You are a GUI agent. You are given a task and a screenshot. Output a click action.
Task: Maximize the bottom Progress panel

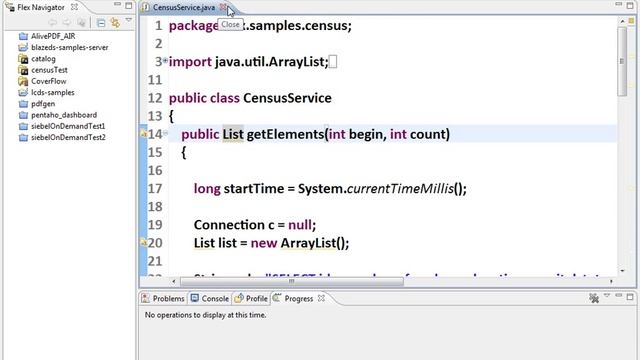pos(630,297)
